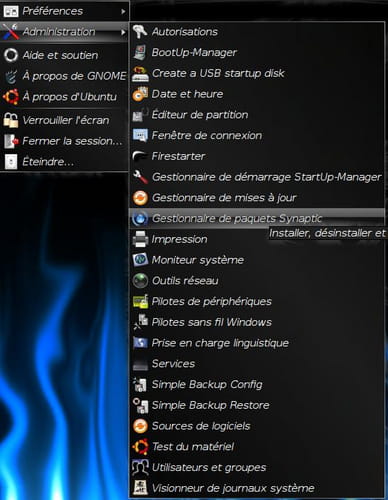Choose Verrouiller l'écran

64,120
